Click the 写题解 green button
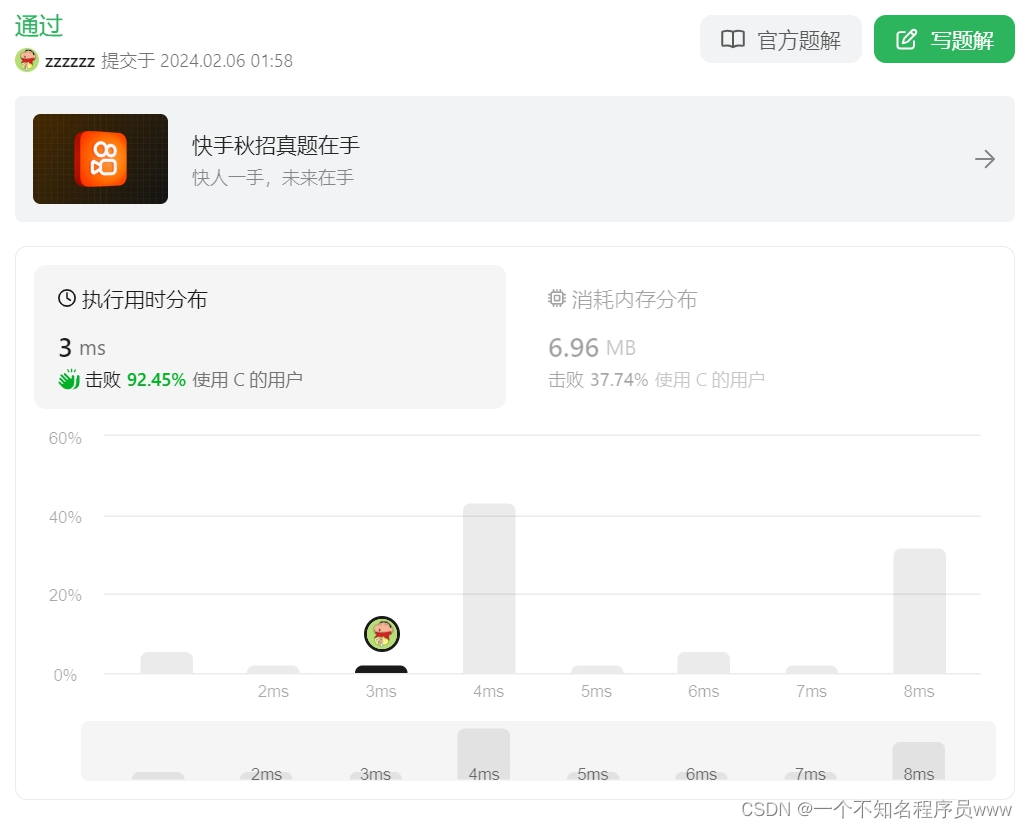The height and width of the screenshot is (828, 1027). (x=944, y=39)
